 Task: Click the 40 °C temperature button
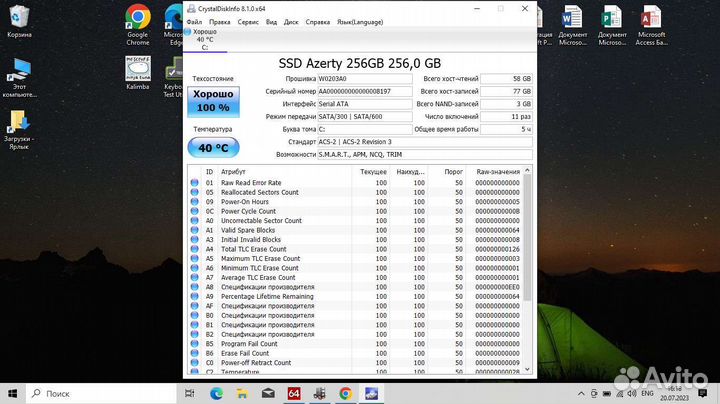click(214, 147)
